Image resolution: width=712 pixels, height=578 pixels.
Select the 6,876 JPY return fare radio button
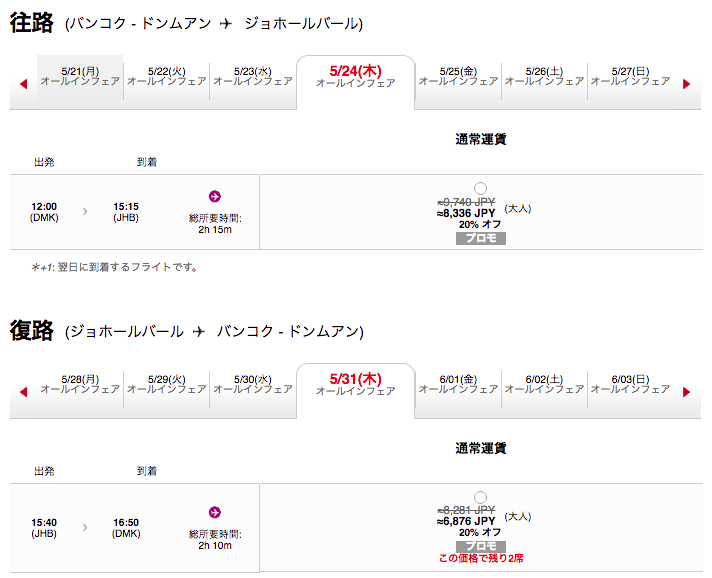(x=480, y=497)
